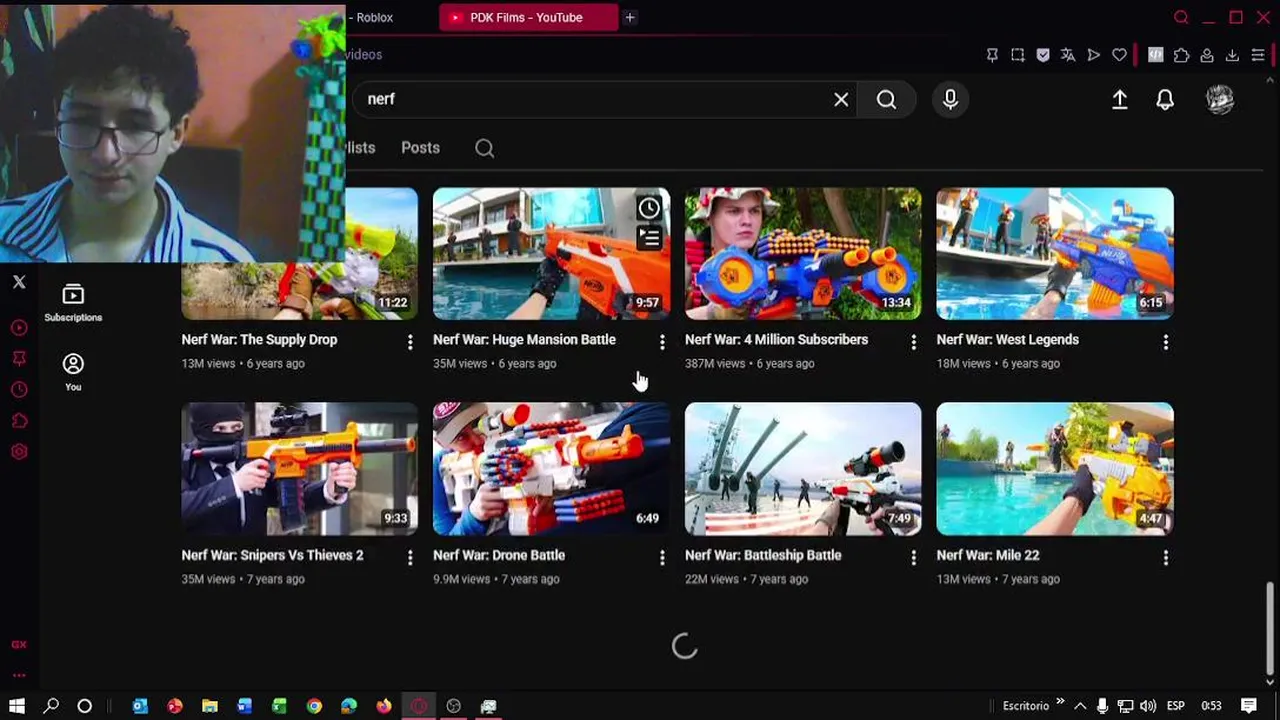Click the profile account icon in the toolbar

1207,55
